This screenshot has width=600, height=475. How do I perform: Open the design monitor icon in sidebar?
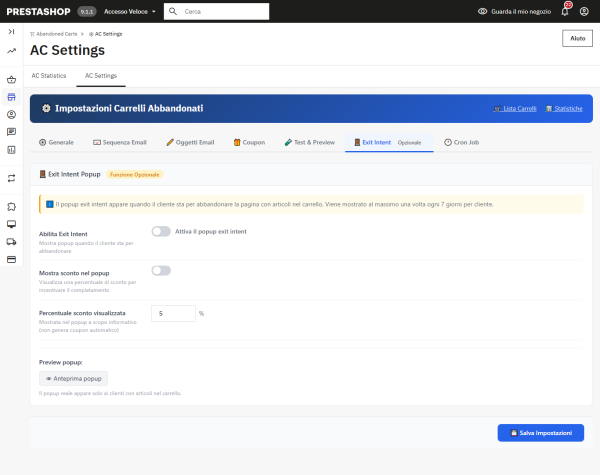(x=11, y=224)
